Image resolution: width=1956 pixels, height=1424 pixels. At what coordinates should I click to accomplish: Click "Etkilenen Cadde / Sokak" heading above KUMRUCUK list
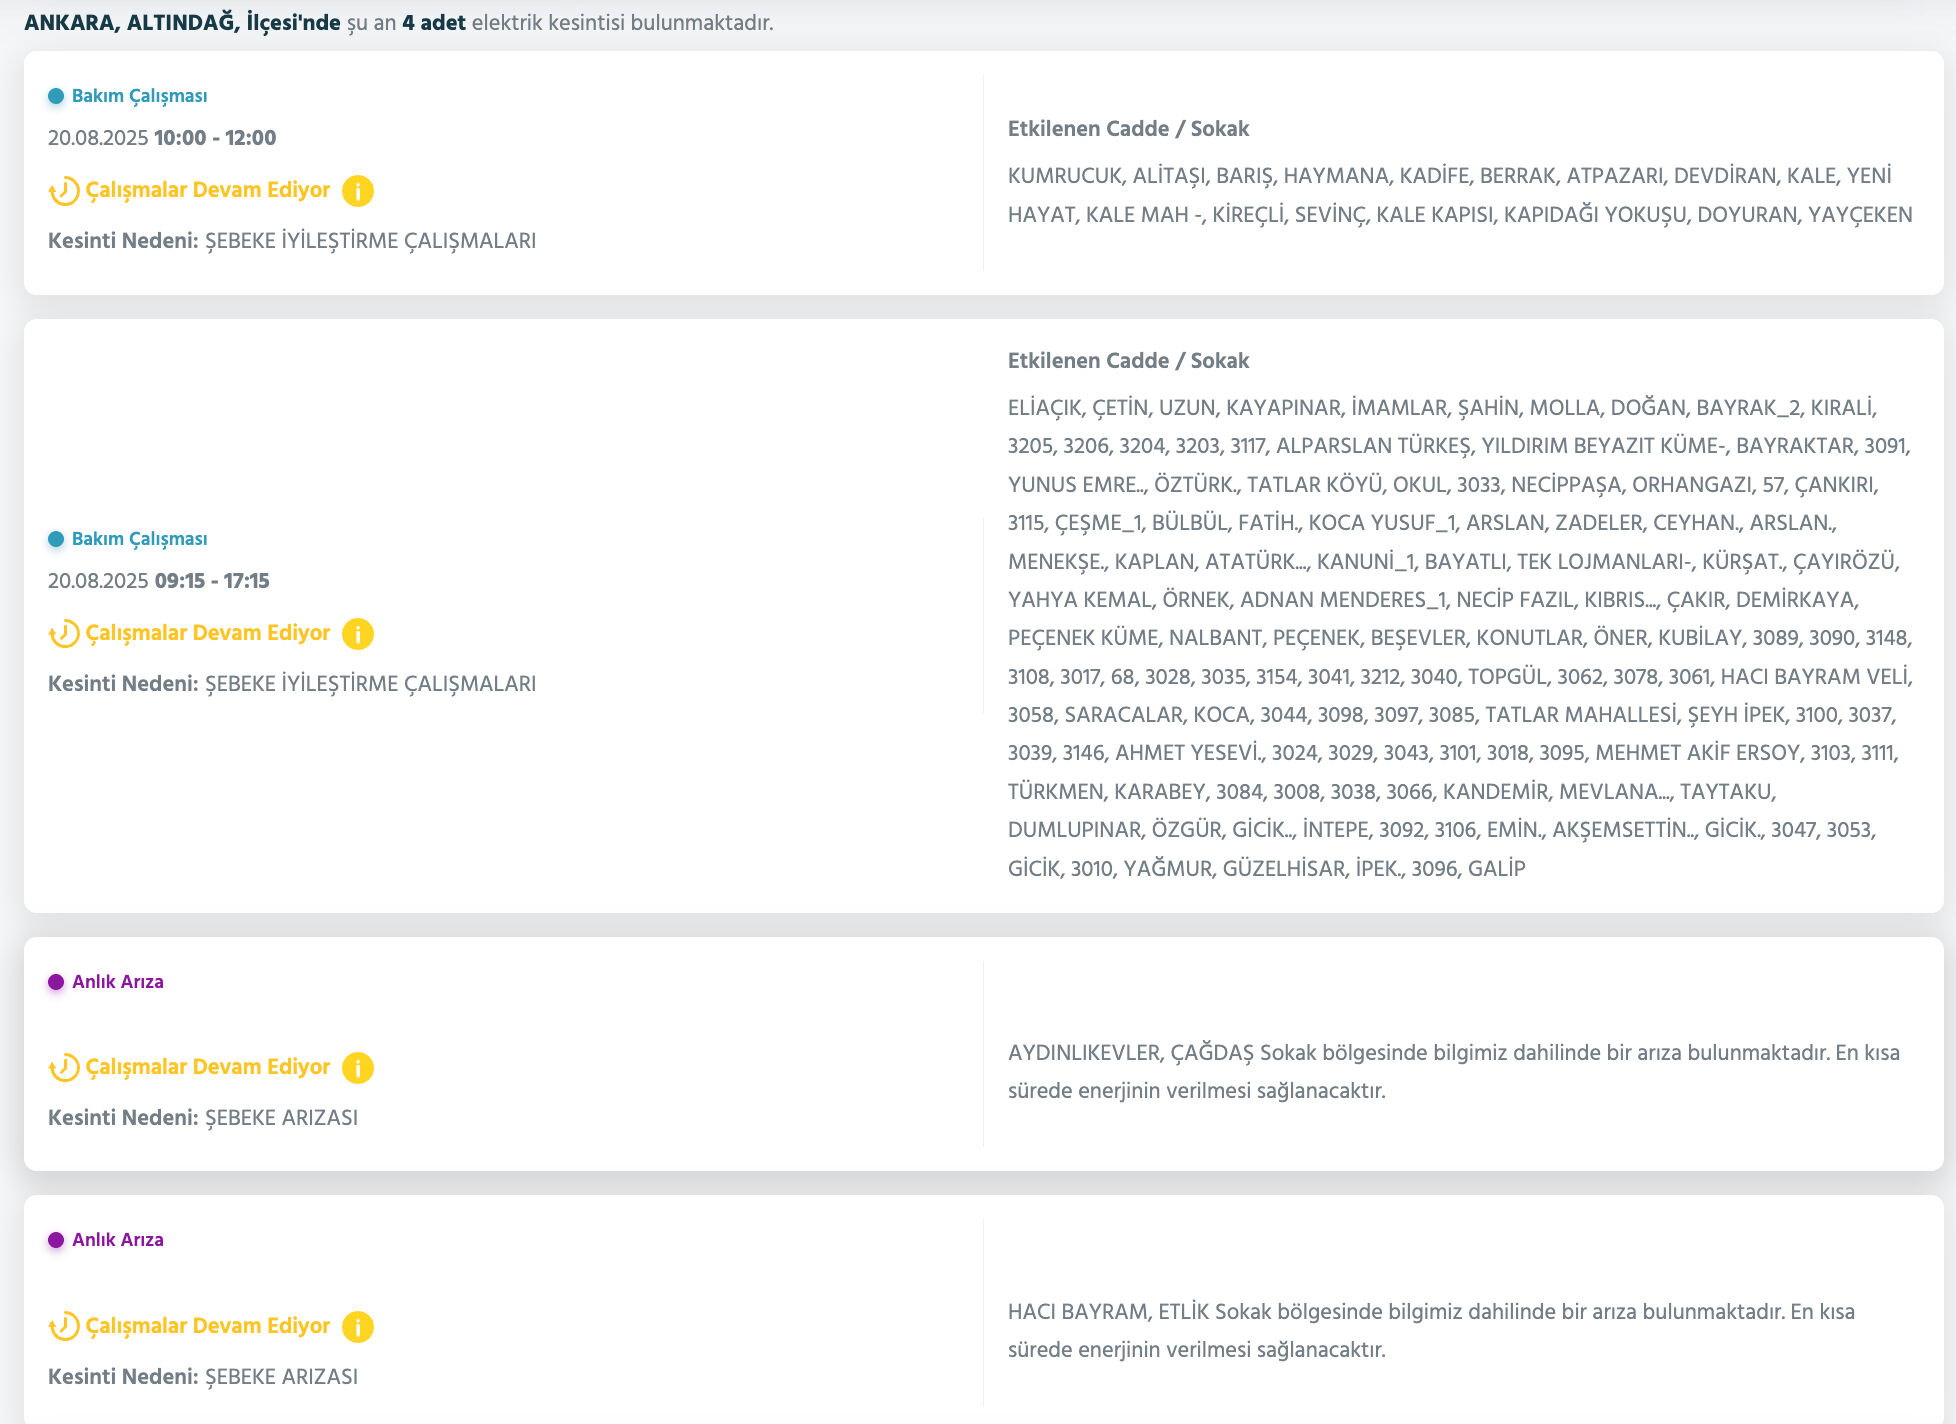tap(1128, 129)
